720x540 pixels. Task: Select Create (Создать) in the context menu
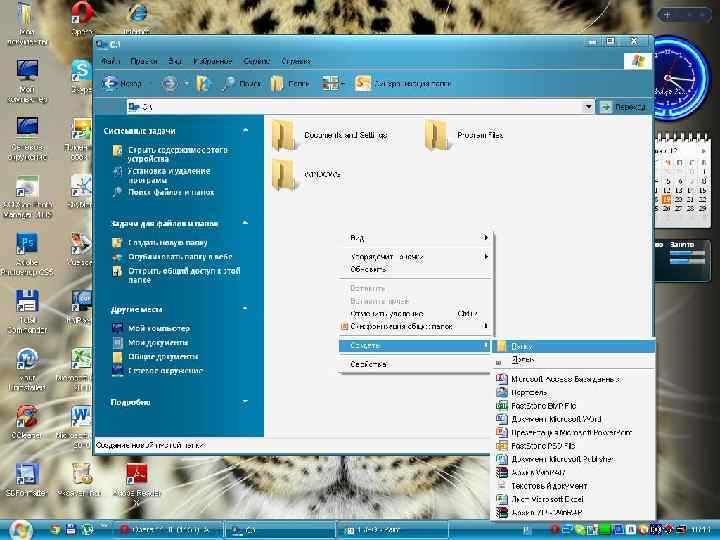pyautogui.click(x=415, y=345)
